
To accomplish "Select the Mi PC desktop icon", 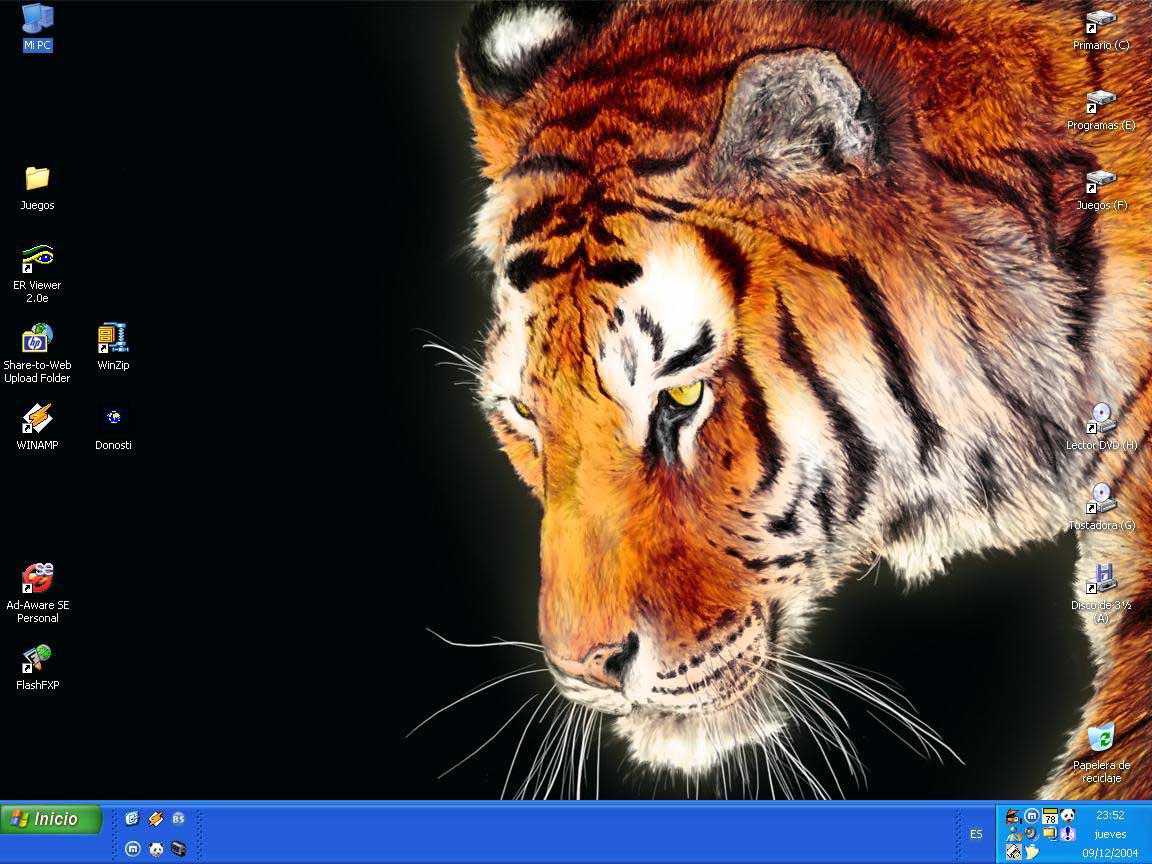I will pos(37,19).
